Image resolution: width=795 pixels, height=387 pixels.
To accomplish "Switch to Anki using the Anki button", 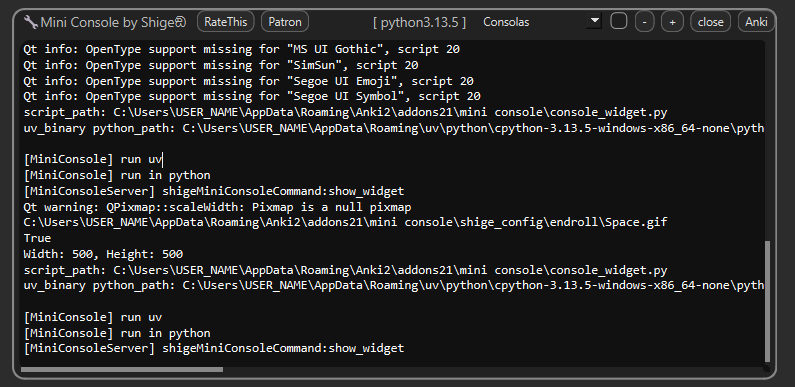I will click(756, 22).
